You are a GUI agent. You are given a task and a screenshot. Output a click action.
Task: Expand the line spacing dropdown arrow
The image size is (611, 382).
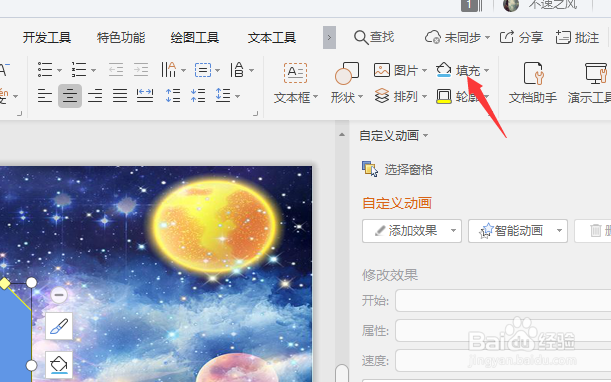(x=237, y=96)
